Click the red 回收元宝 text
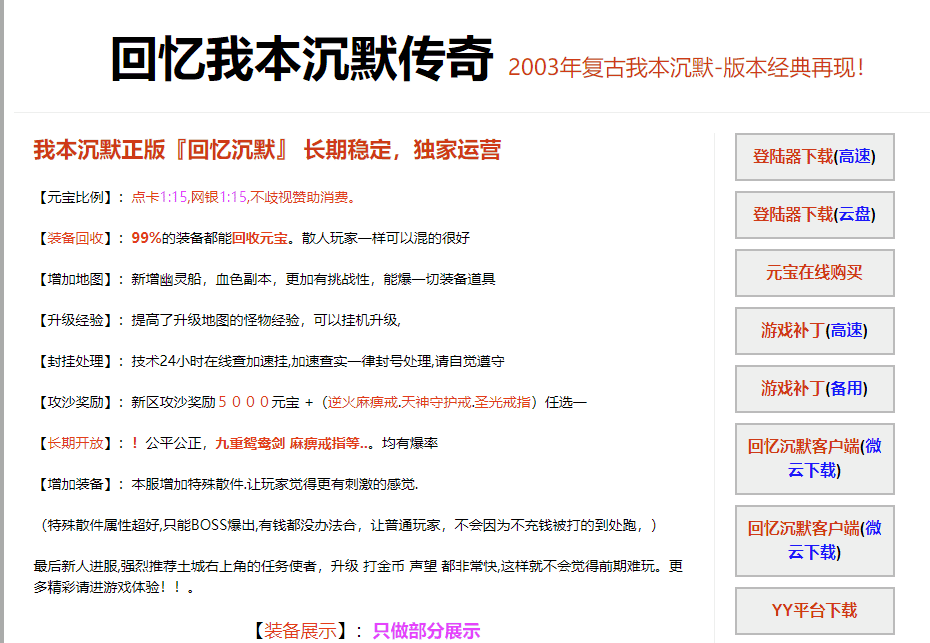This screenshot has width=930, height=643. pyautogui.click(x=259, y=238)
